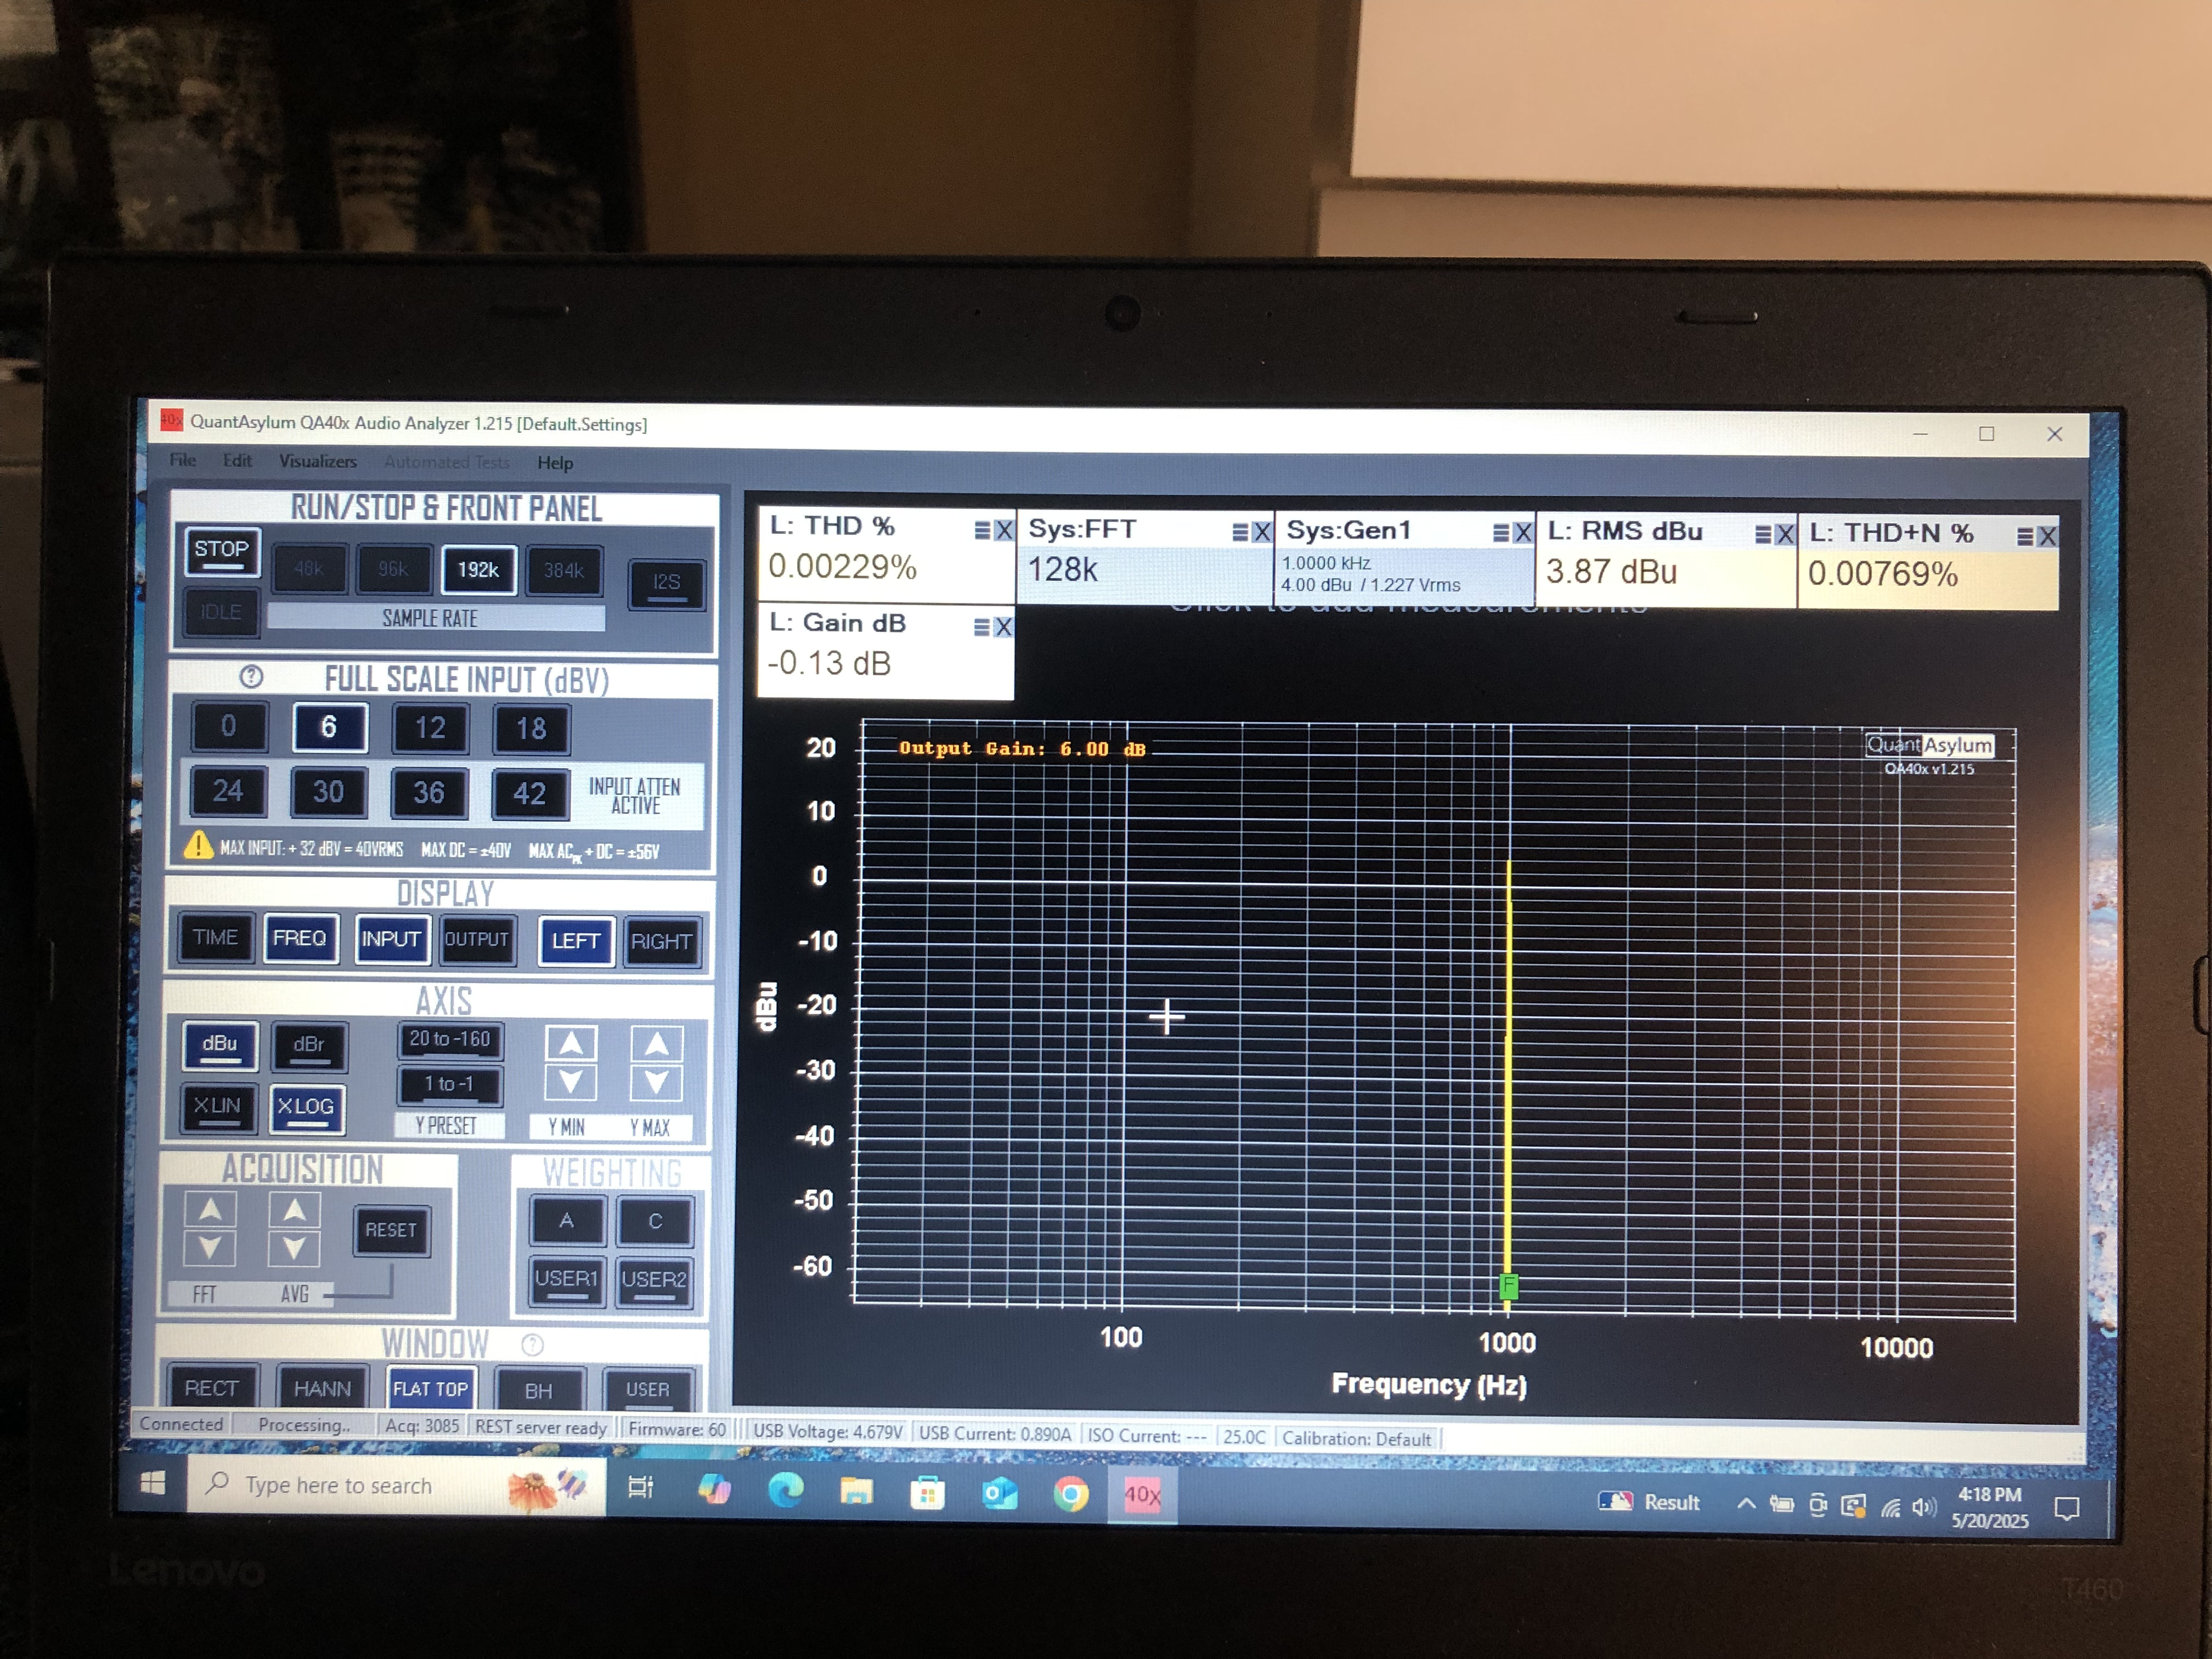Screen dimensions: 2212x1659
Task: Select the BH window
Action: (539, 1390)
